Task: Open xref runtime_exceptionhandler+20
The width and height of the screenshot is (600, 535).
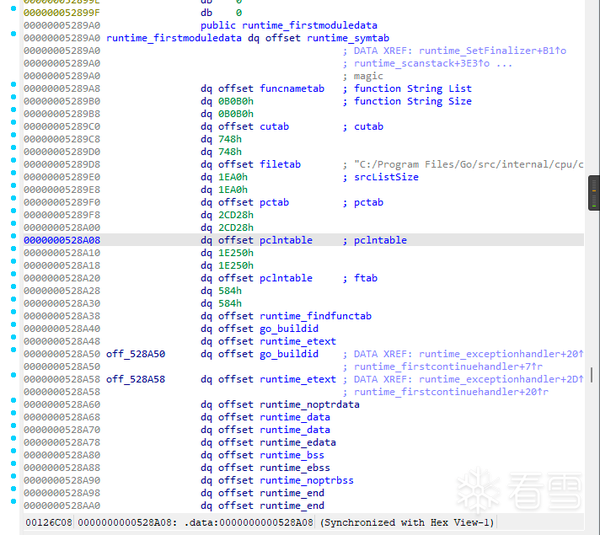Action: click(501, 354)
